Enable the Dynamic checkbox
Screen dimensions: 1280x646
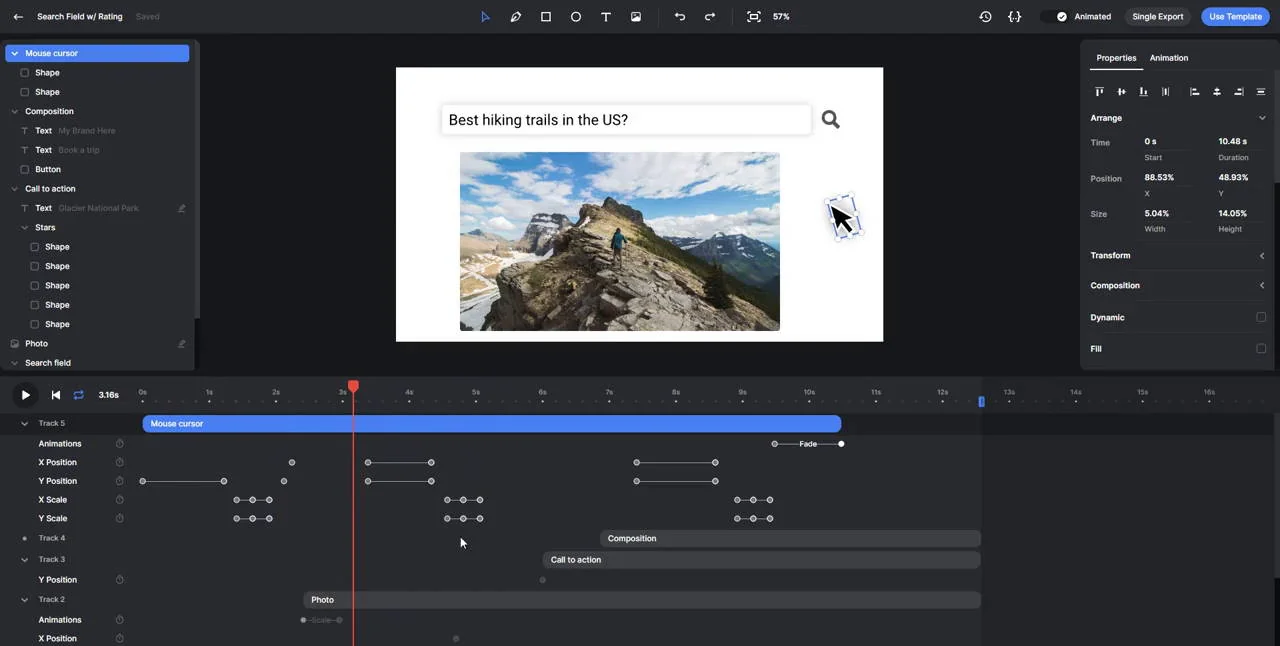click(x=1260, y=317)
